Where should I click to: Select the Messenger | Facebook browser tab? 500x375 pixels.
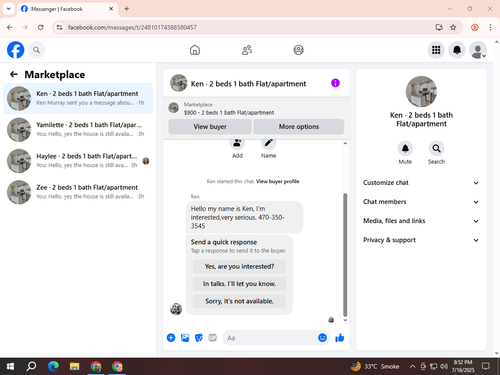67,9
